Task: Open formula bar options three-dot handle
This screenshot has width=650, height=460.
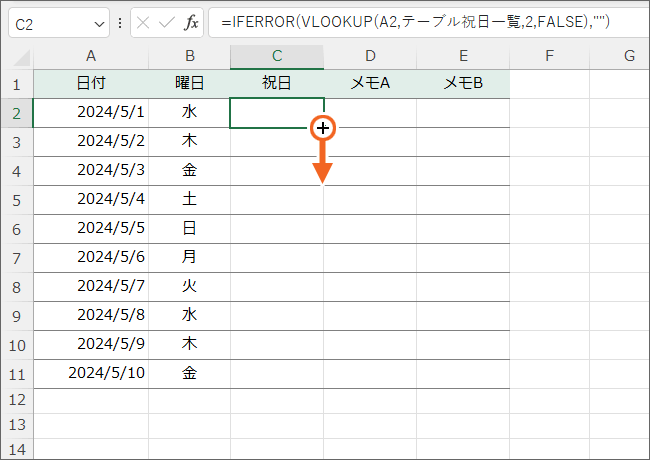Action: click(x=120, y=23)
